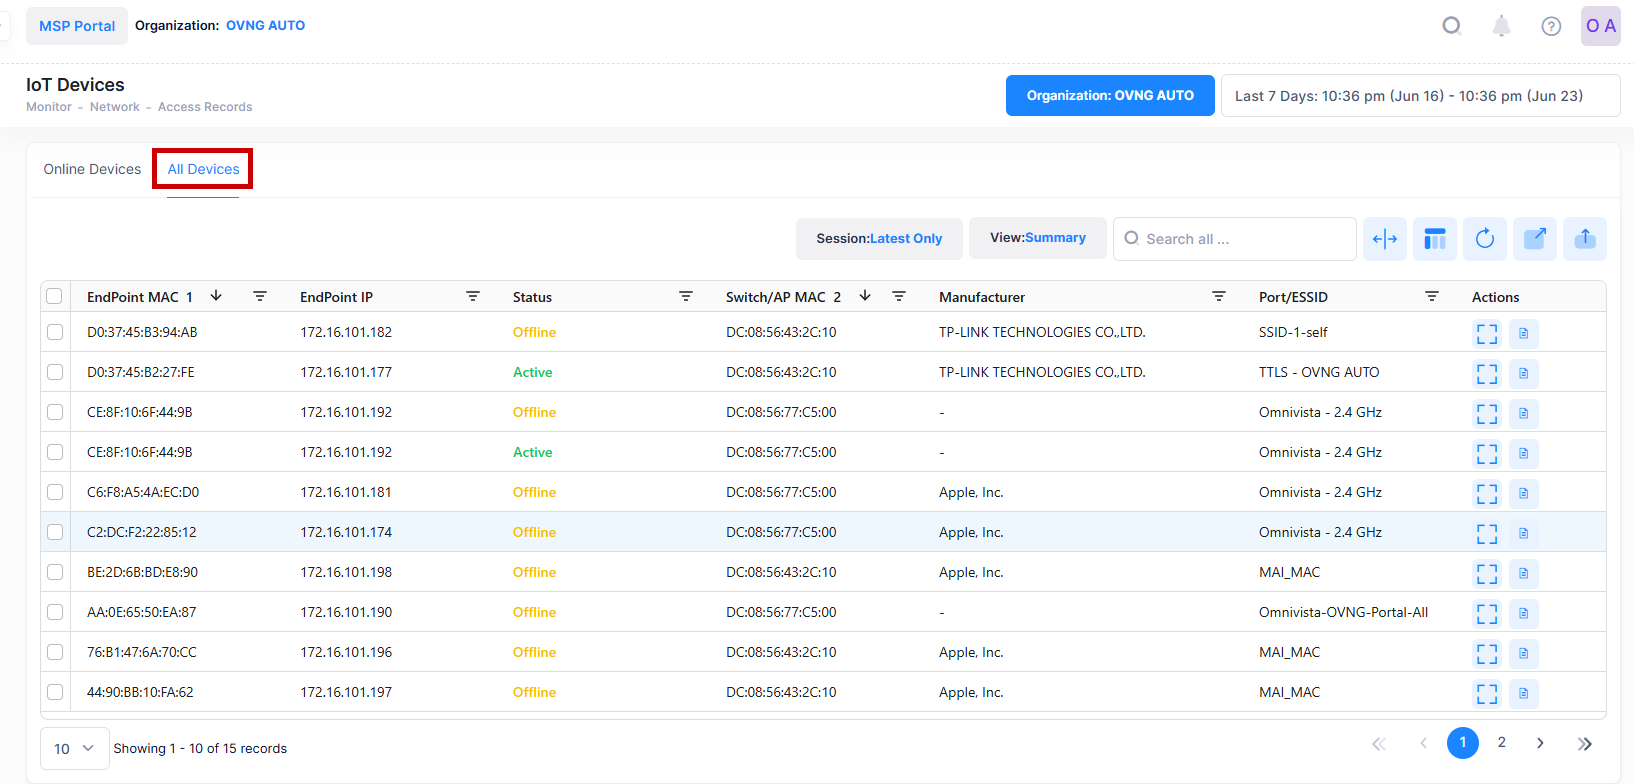The width and height of the screenshot is (1634, 784).
Task: Check the C6:F8:A5:4A:EC:D0 row checkbox
Action: point(55,492)
